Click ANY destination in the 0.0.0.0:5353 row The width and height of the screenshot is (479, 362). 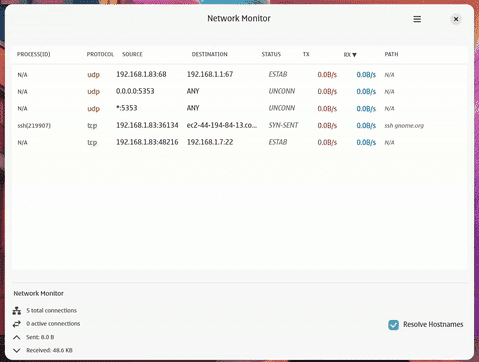(x=193, y=91)
